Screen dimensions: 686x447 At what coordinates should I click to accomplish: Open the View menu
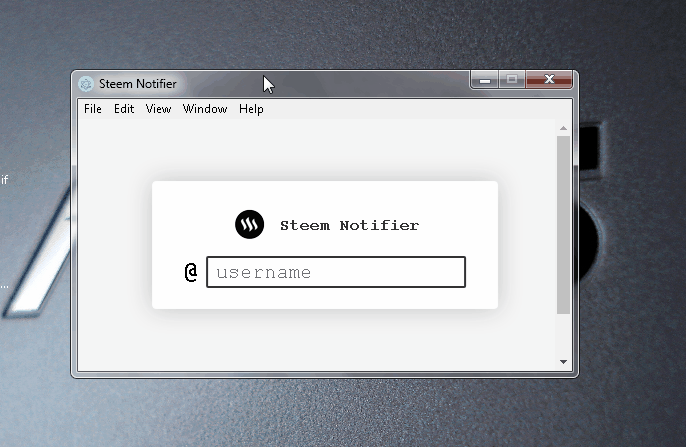[x=158, y=109]
